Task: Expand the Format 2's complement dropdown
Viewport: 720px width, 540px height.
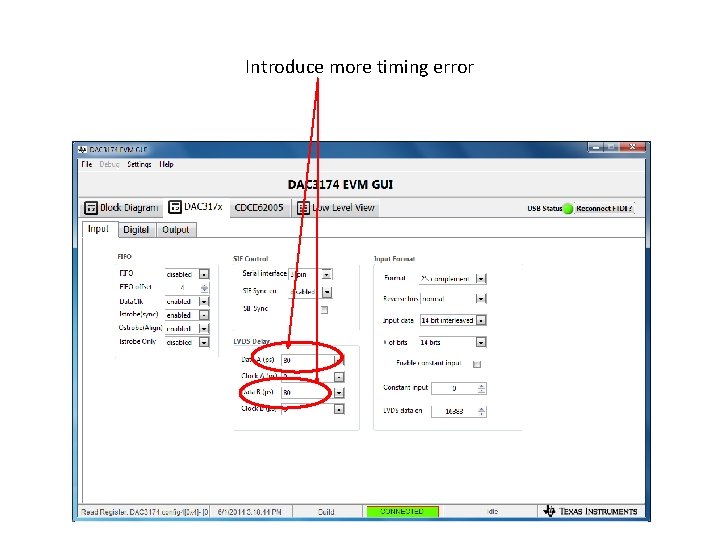Action: (x=481, y=279)
